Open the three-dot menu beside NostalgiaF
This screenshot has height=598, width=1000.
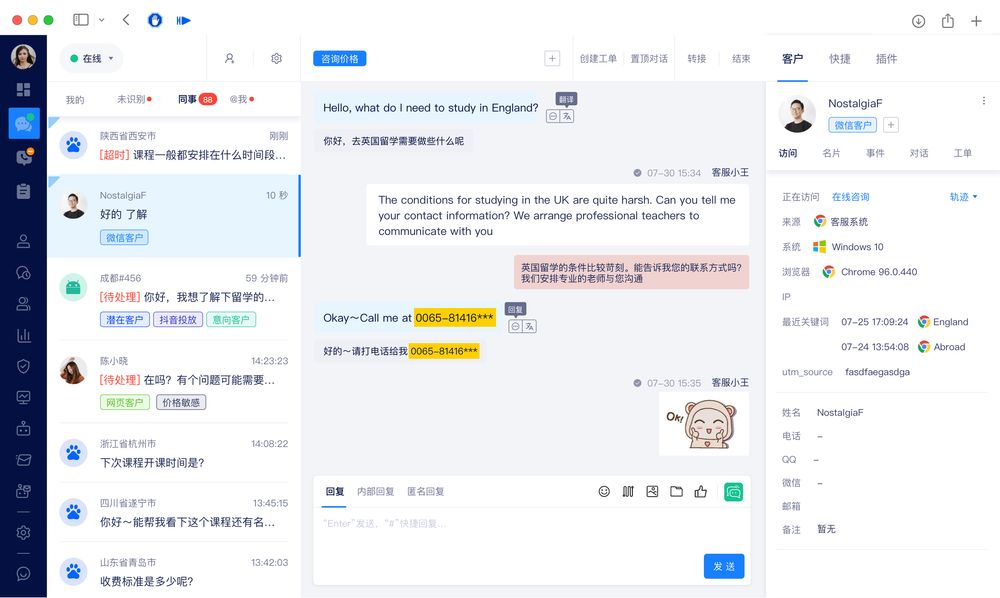pyautogui.click(x=983, y=101)
